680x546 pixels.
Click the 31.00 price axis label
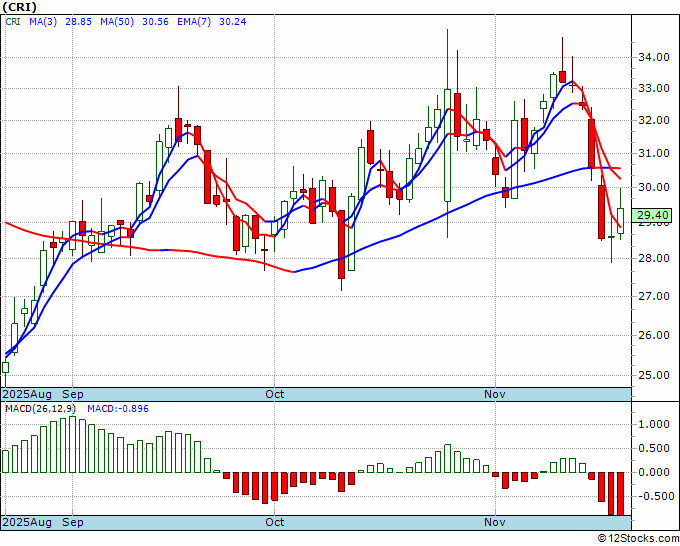coord(653,154)
